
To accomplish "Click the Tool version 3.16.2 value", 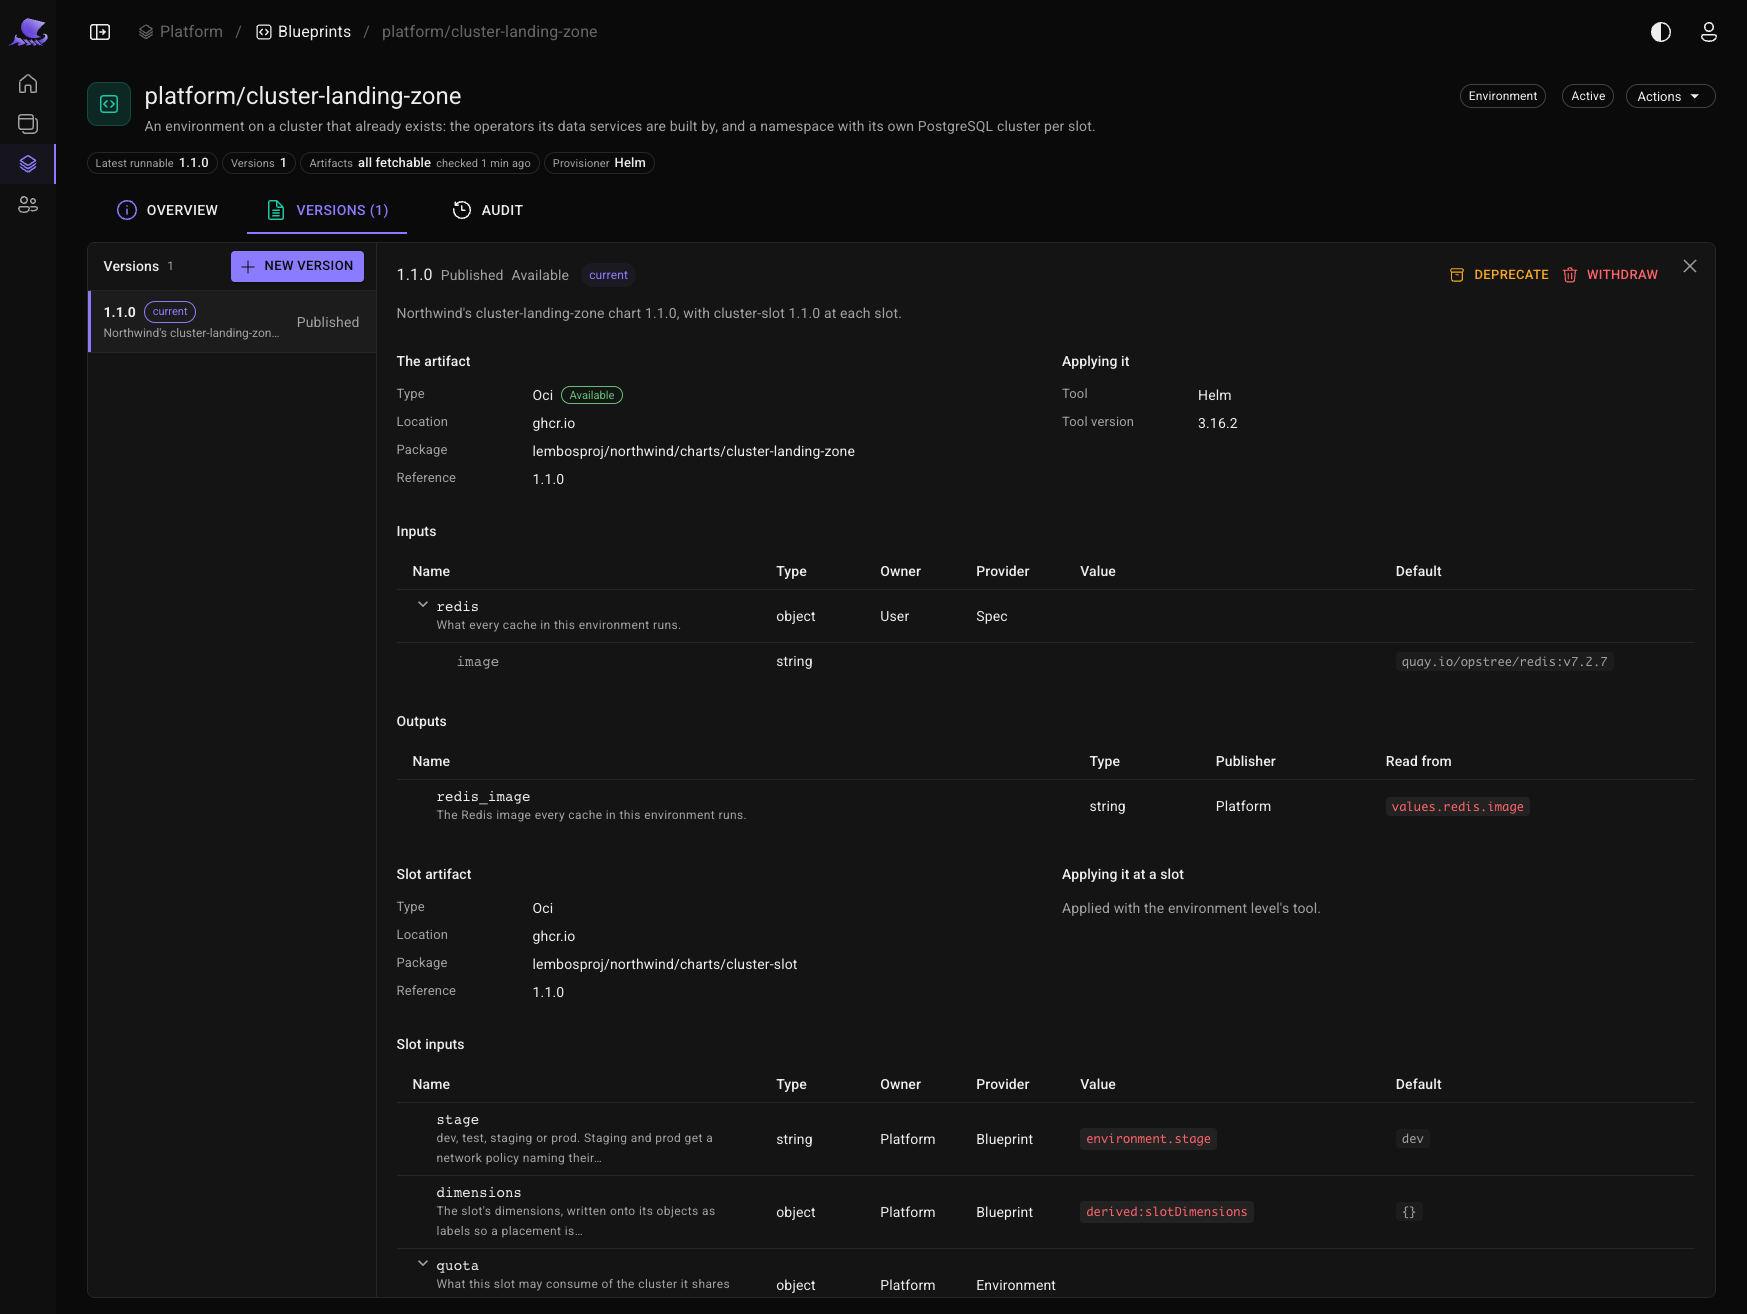I will point(1217,423).
